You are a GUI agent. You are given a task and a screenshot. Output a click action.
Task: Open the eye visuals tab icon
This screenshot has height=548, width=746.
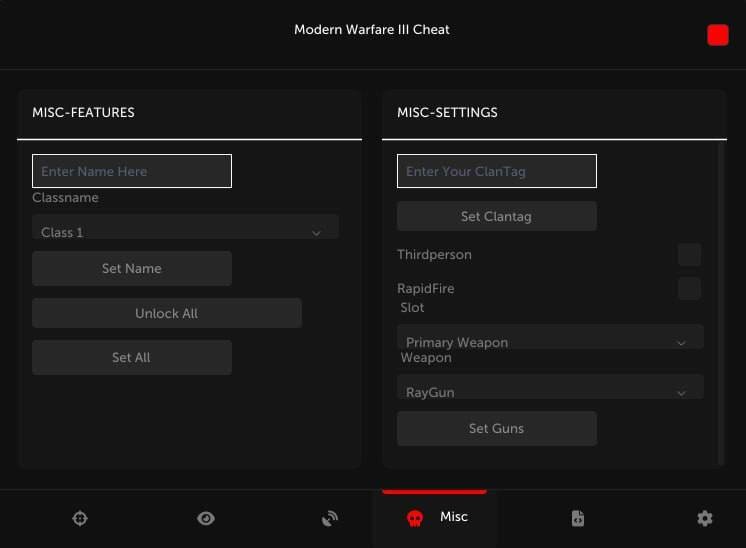(x=206, y=518)
